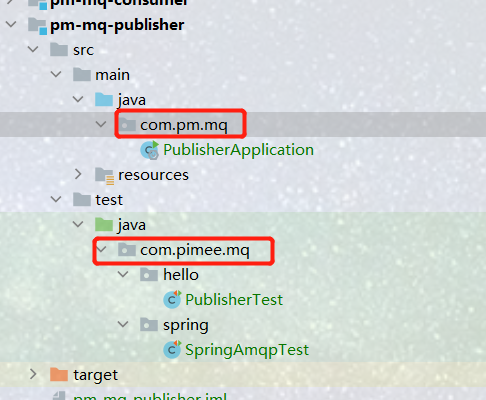
Task: Collapse the src folder
Action: click(x=33, y=49)
